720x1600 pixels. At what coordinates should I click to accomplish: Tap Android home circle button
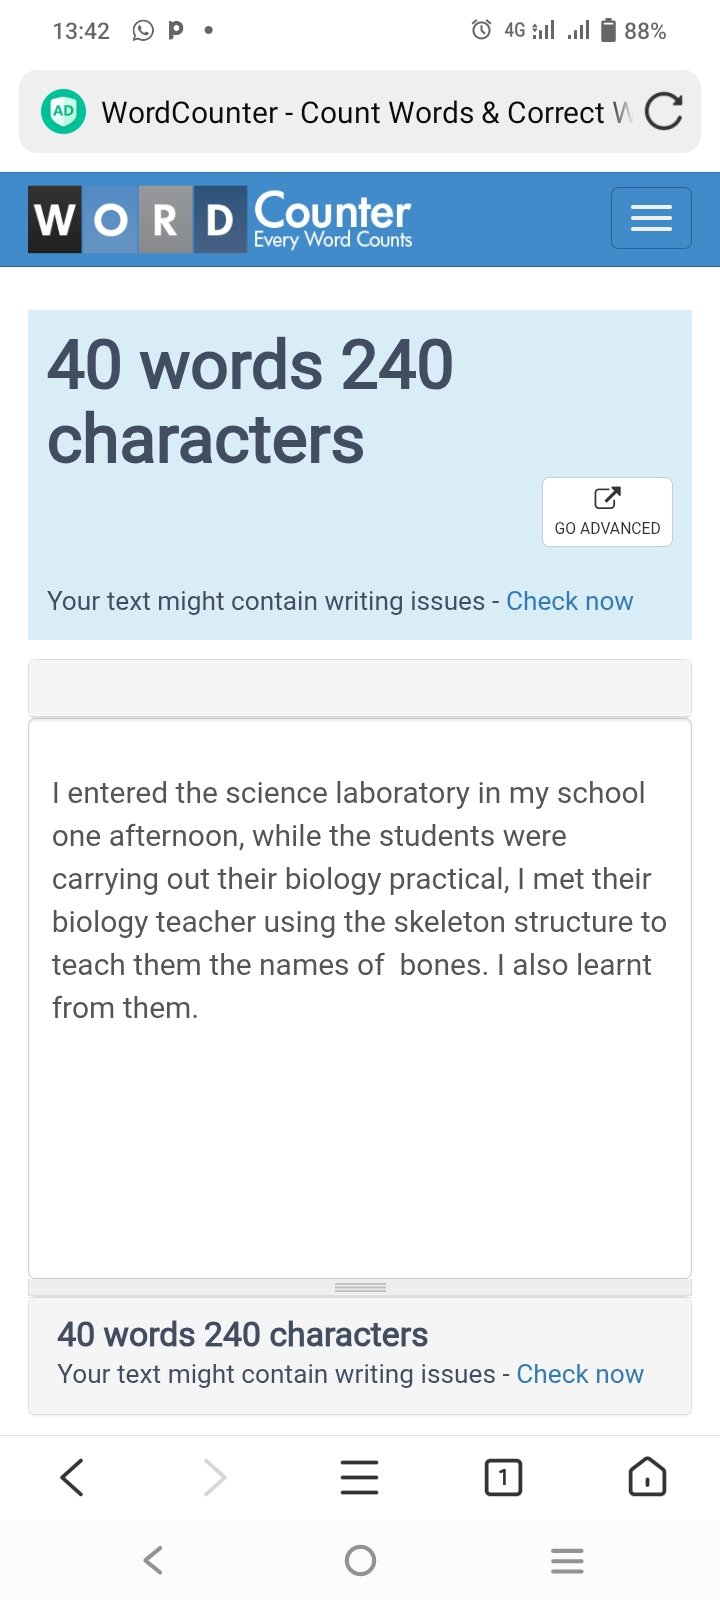(x=360, y=1560)
